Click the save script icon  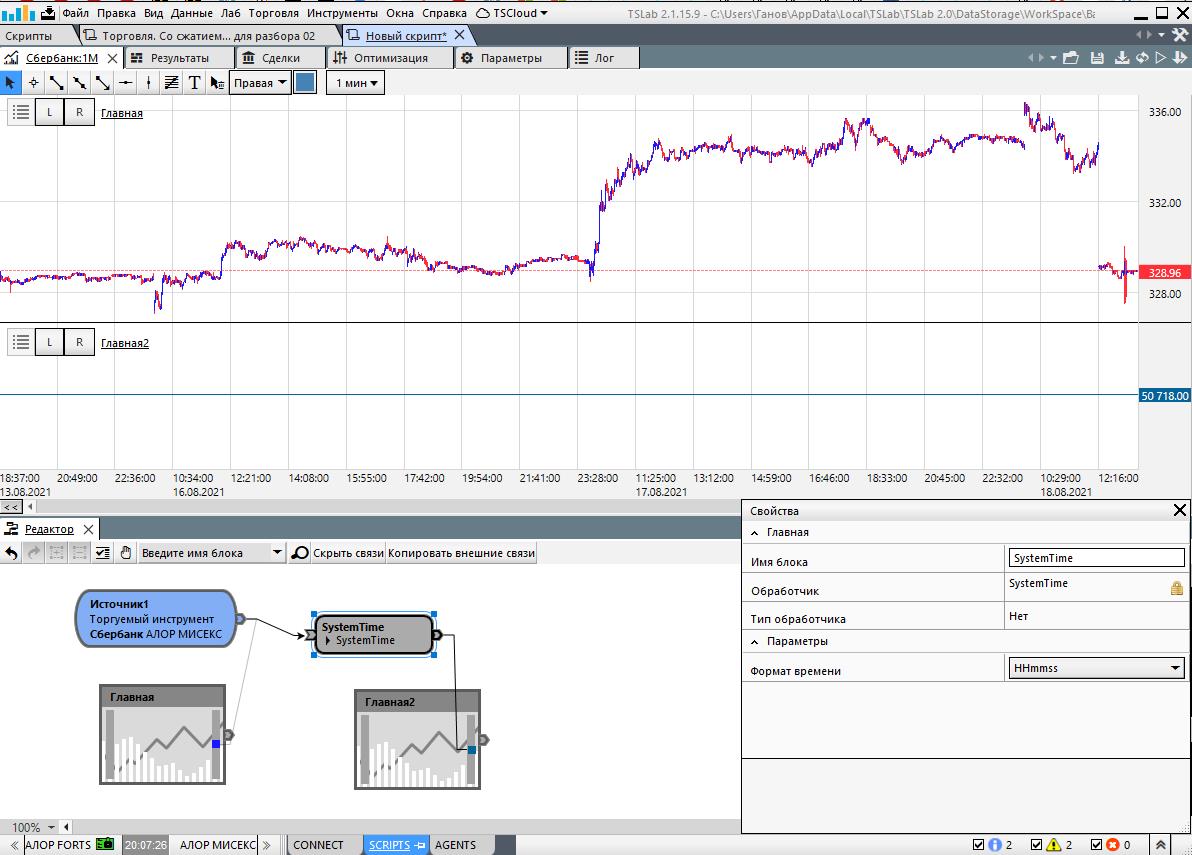click(1097, 58)
